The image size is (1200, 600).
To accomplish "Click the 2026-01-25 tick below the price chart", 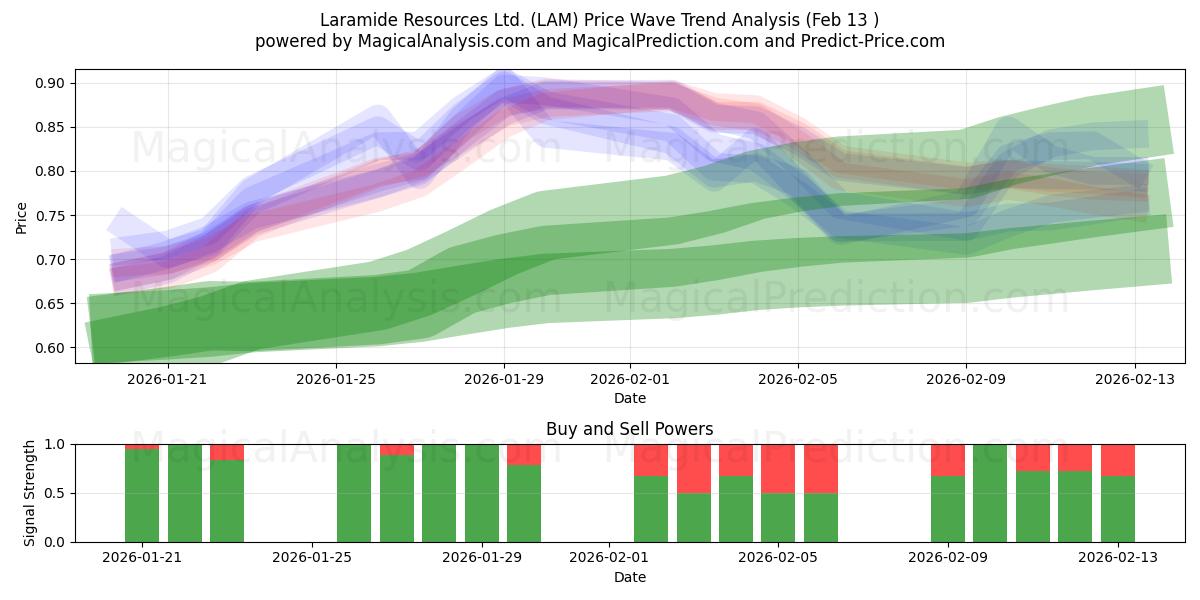I will [x=336, y=379].
